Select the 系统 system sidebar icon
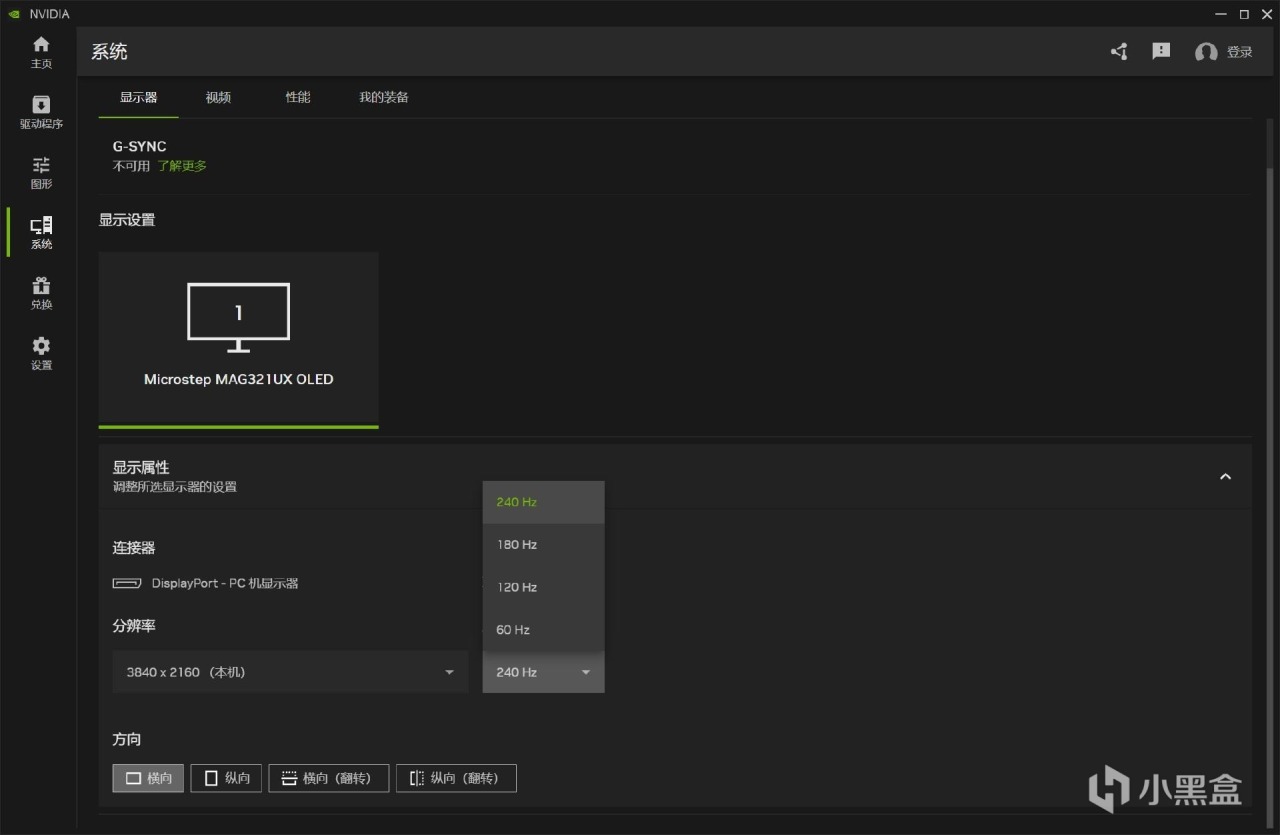 pyautogui.click(x=41, y=233)
